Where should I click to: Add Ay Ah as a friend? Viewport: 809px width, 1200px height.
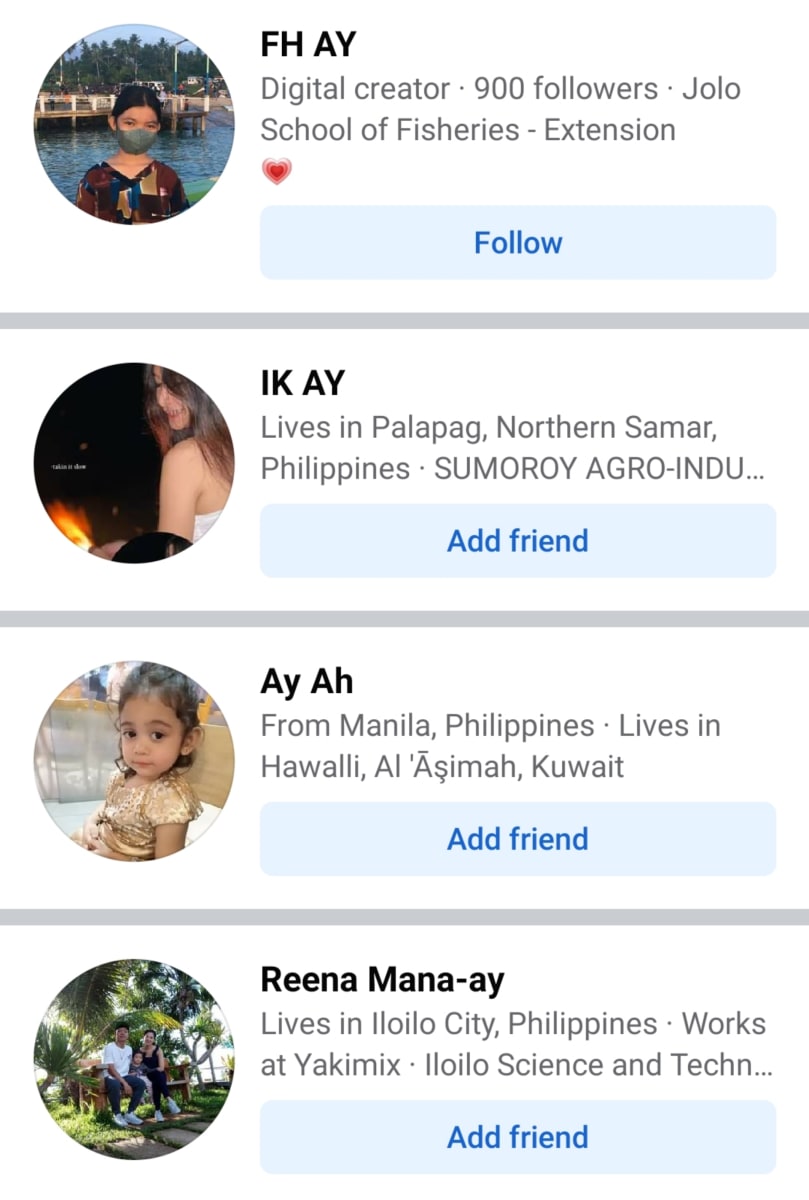(518, 839)
